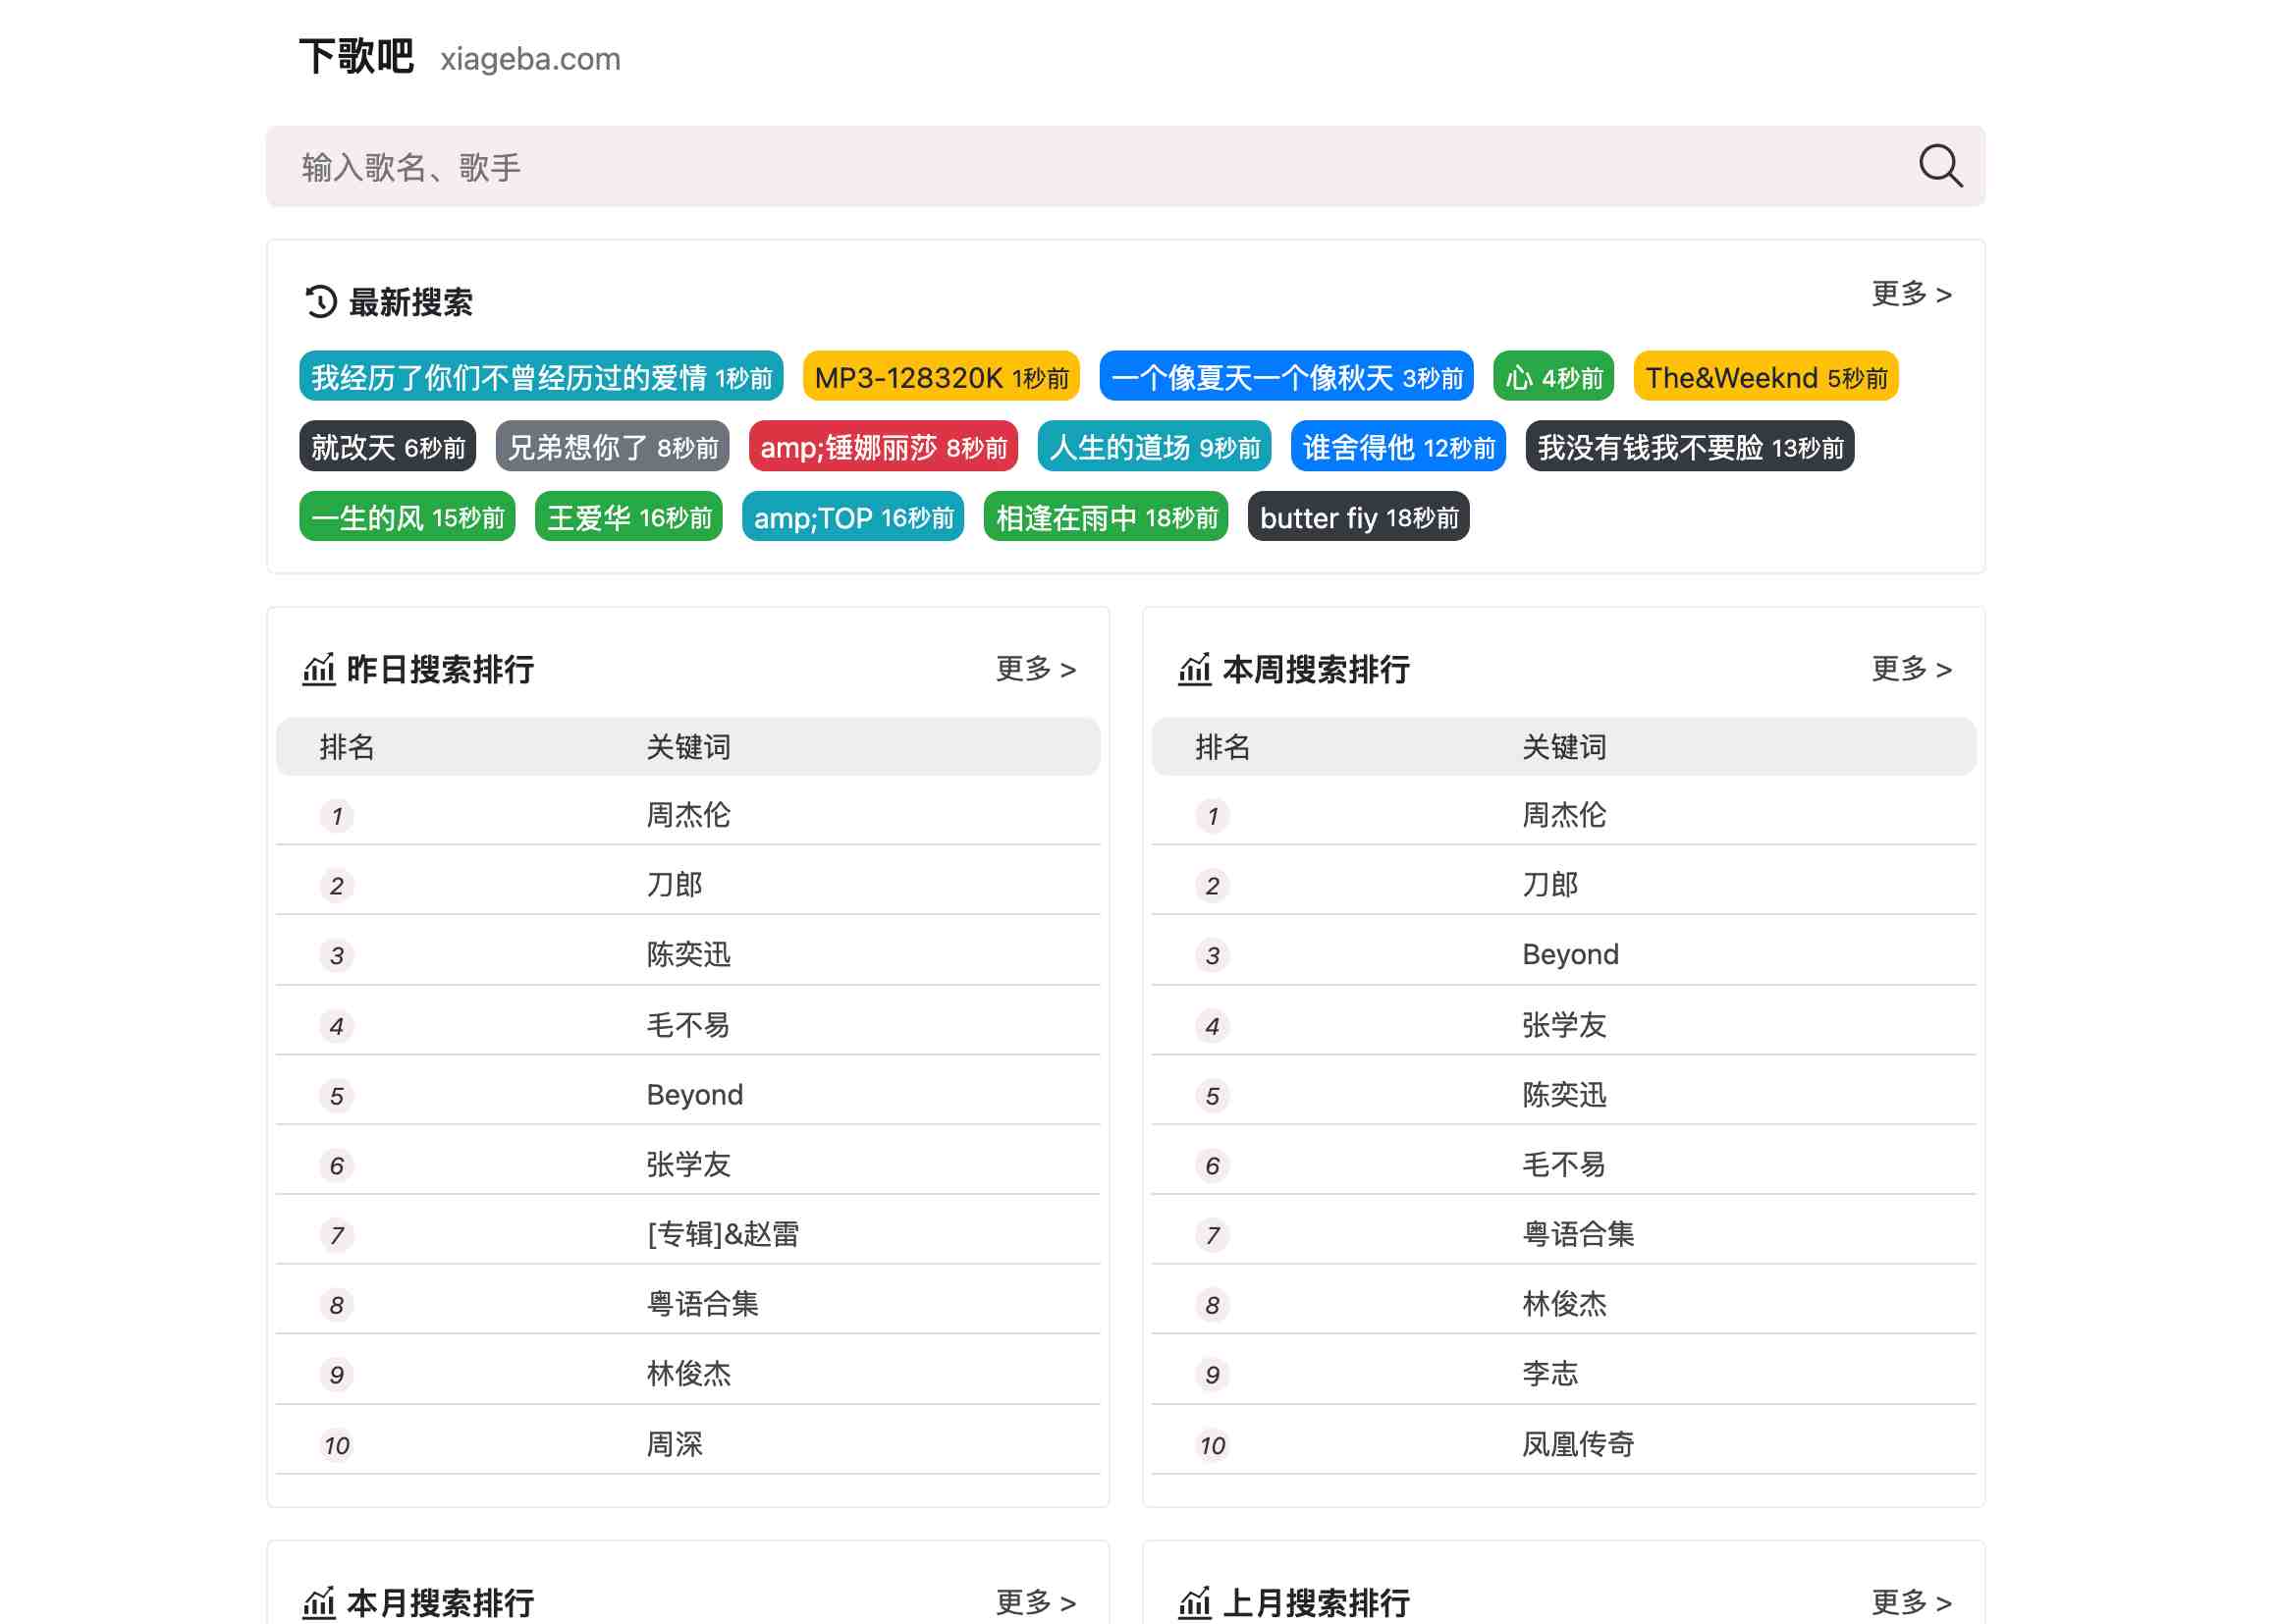Select the MP3-128320K search tag
The height and width of the screenshot is (1624, 2278).
[941, 377]
